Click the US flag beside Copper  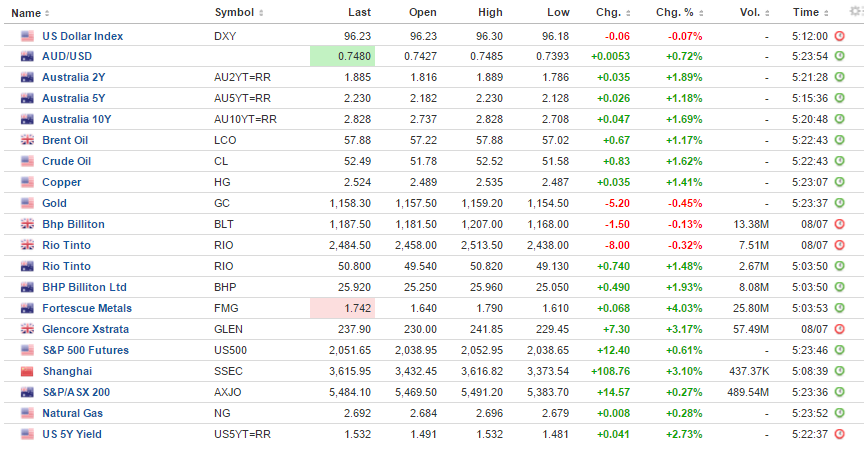(26, 182)
